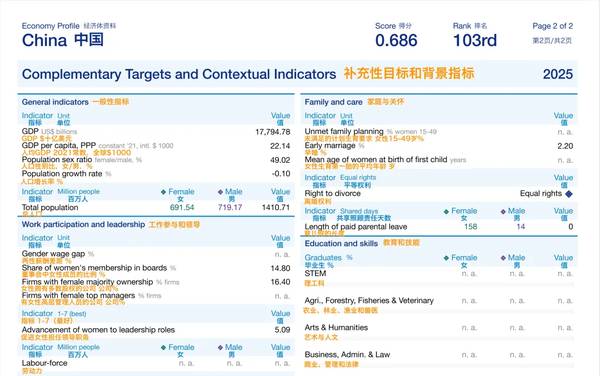Click the Family and care section heading

tap(333, 102)
